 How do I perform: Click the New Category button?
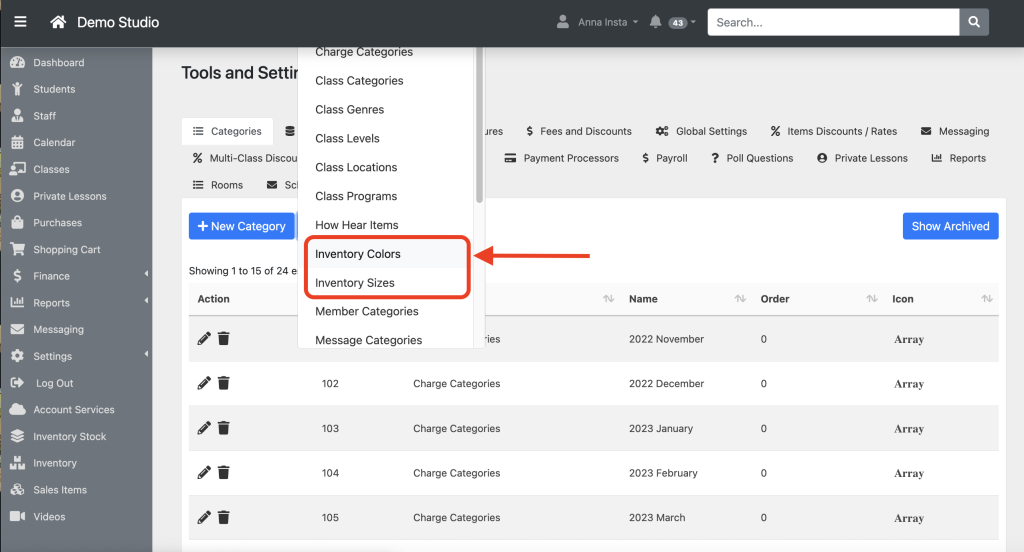click(x=242, y=226)
